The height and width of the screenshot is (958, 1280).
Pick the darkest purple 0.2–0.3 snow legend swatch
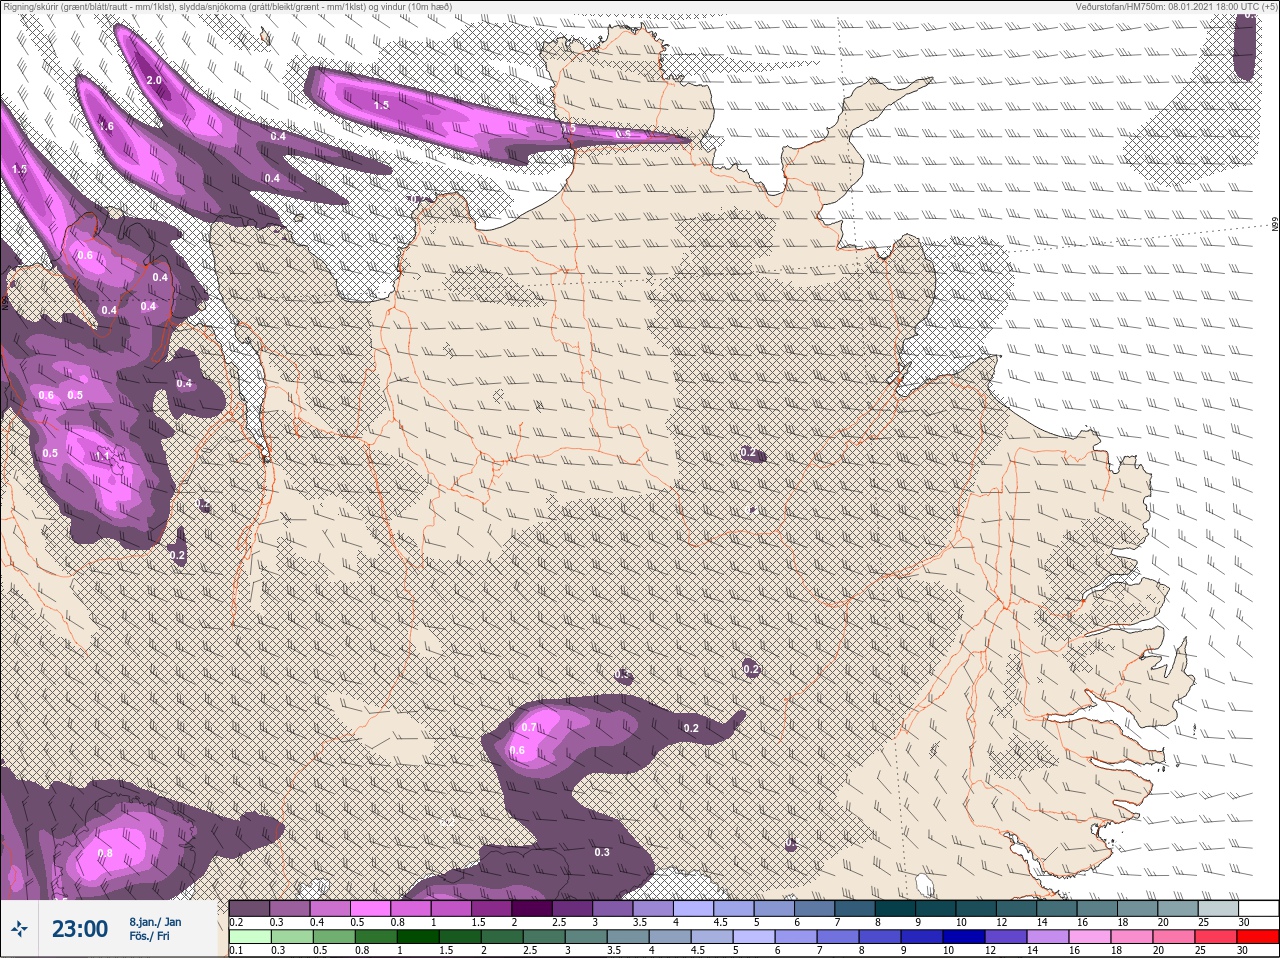click(x=249, y=908)
